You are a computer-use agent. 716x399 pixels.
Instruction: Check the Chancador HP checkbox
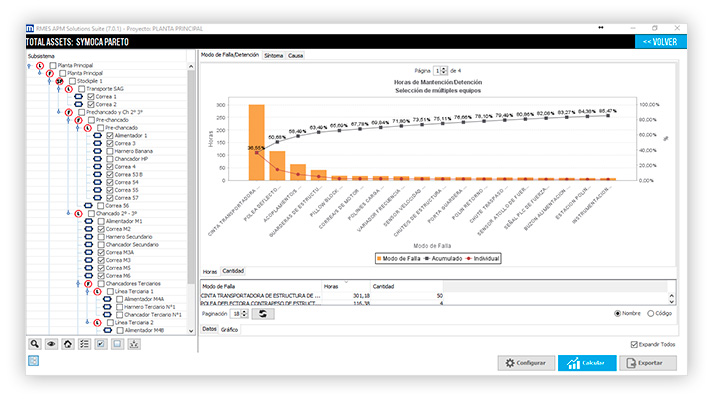[110, 159]
